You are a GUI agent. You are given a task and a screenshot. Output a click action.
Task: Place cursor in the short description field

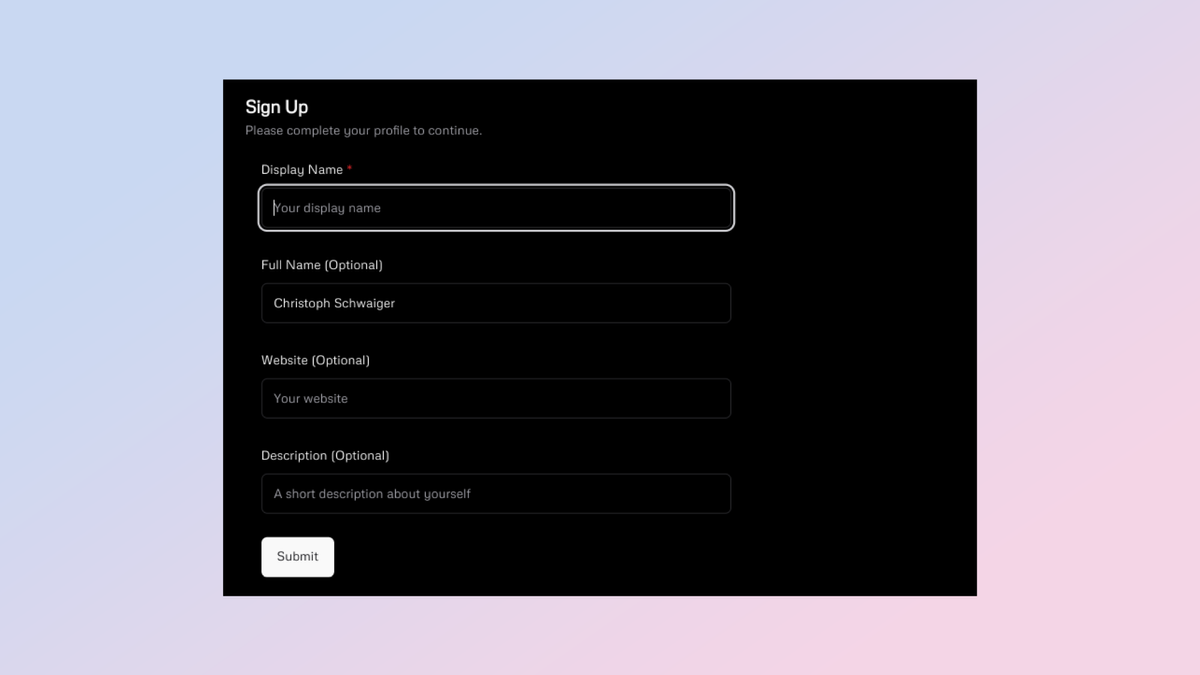tap(496, 493)
